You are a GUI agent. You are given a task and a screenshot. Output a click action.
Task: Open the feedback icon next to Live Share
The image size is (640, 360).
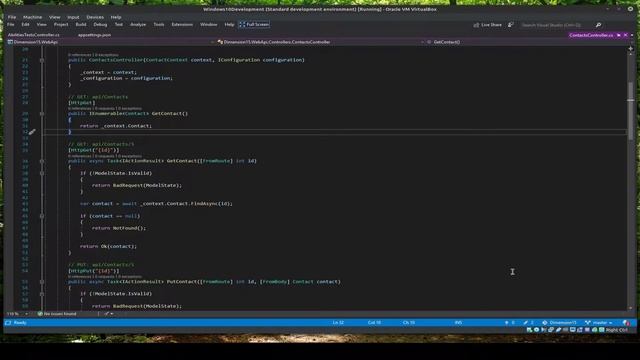(x=511, y=25)
